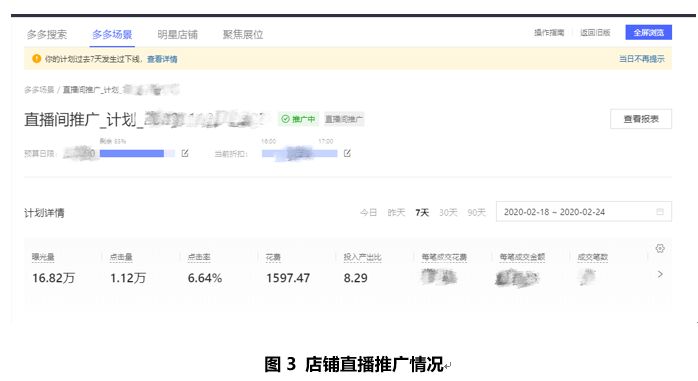Screen dimensions: 698x381
Task: Click the 1597.47 spend value
Action: click(x=288, y=278)
